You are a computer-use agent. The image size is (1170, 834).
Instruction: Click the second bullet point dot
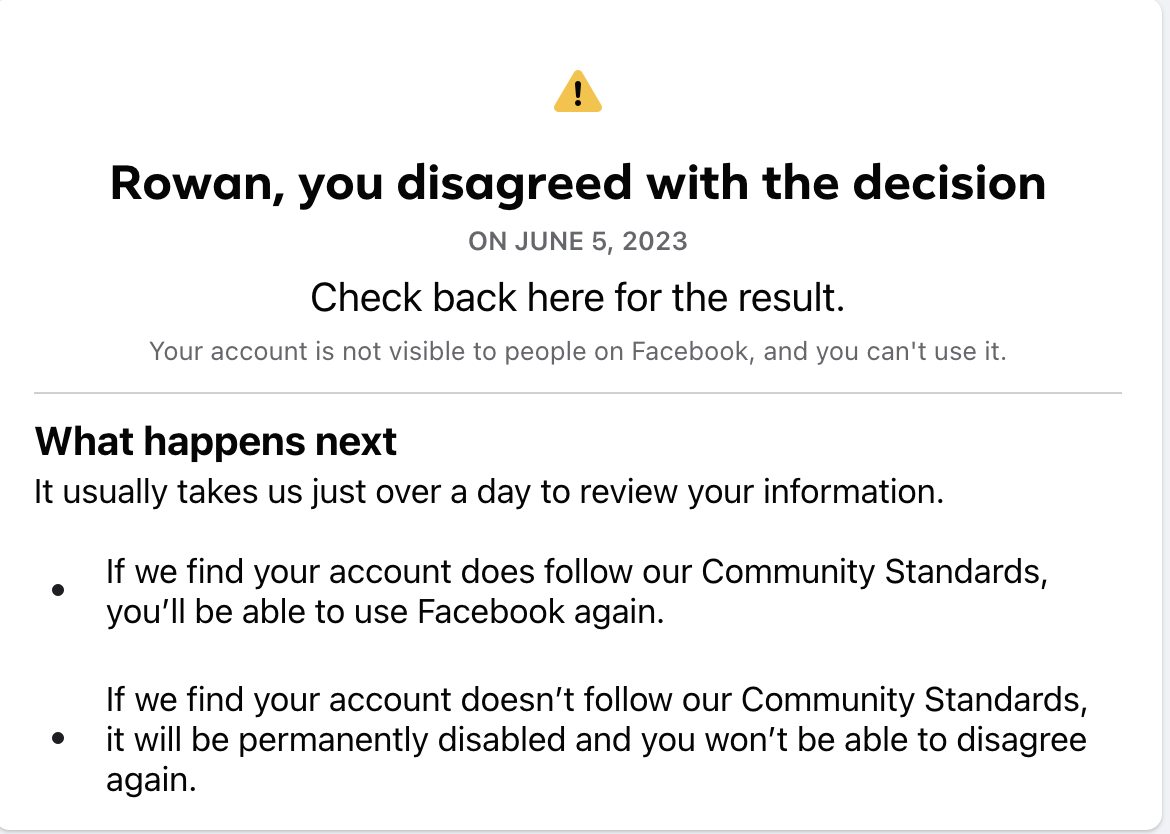[58, 739]
